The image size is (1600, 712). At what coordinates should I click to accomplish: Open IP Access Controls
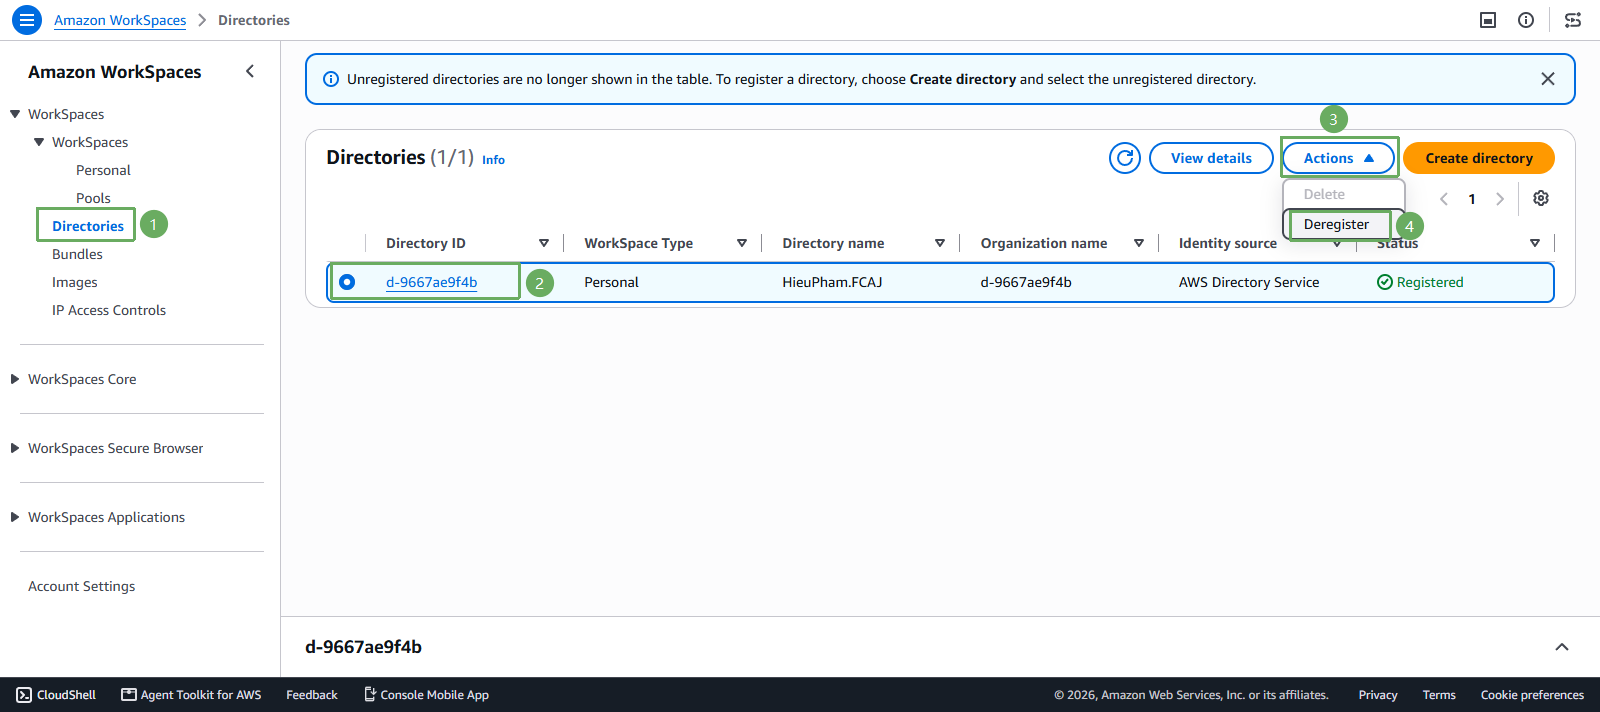(109, 310)
